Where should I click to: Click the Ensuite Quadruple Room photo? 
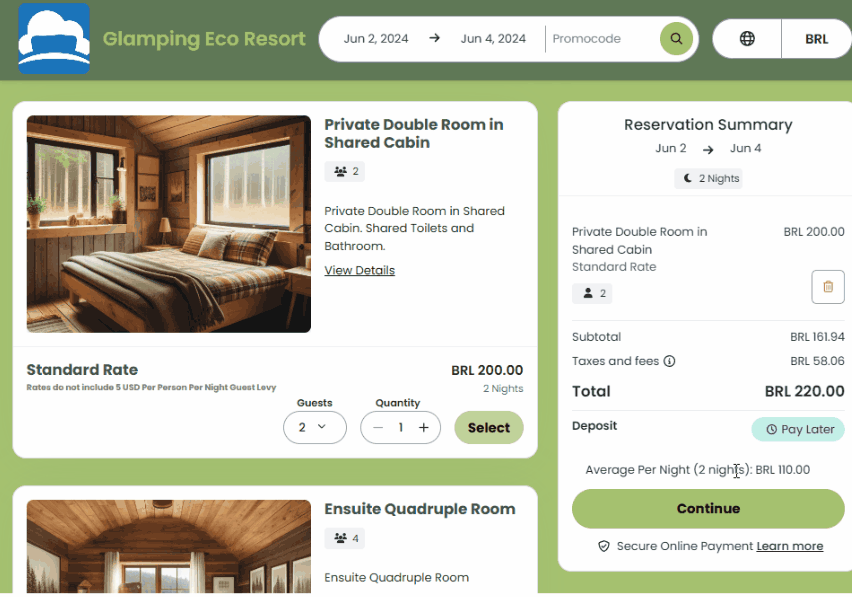(x=169, y=547)
